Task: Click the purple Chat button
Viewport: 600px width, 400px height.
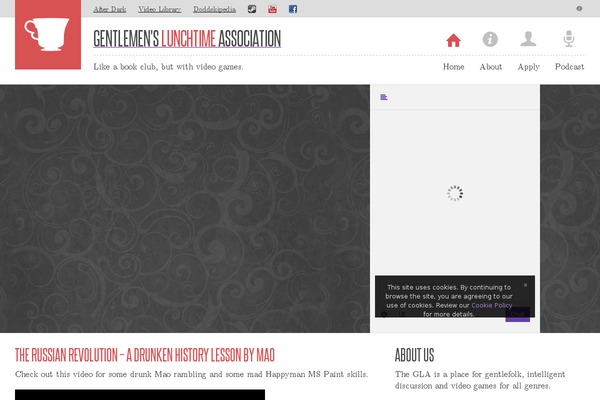Action: tap(517, 314)
